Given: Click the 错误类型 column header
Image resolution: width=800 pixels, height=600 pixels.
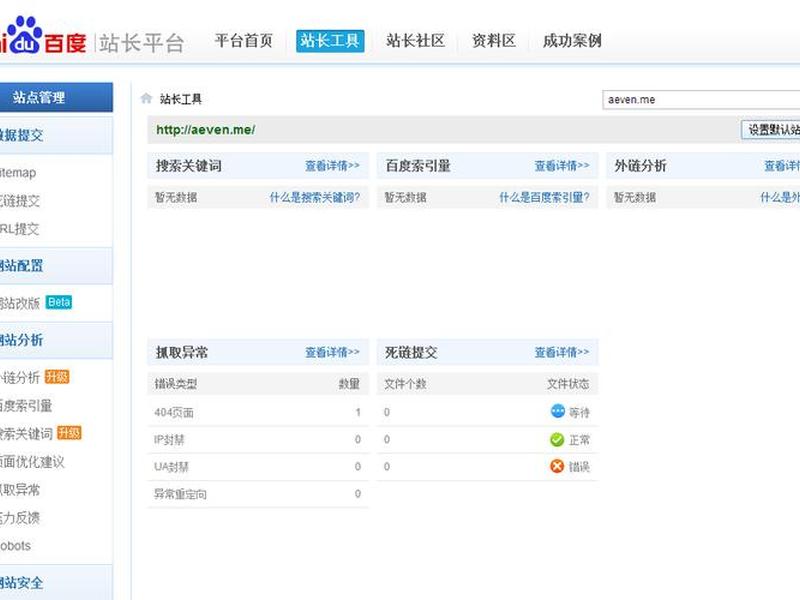Looking at the screenshot, I should tap(176, 384).
